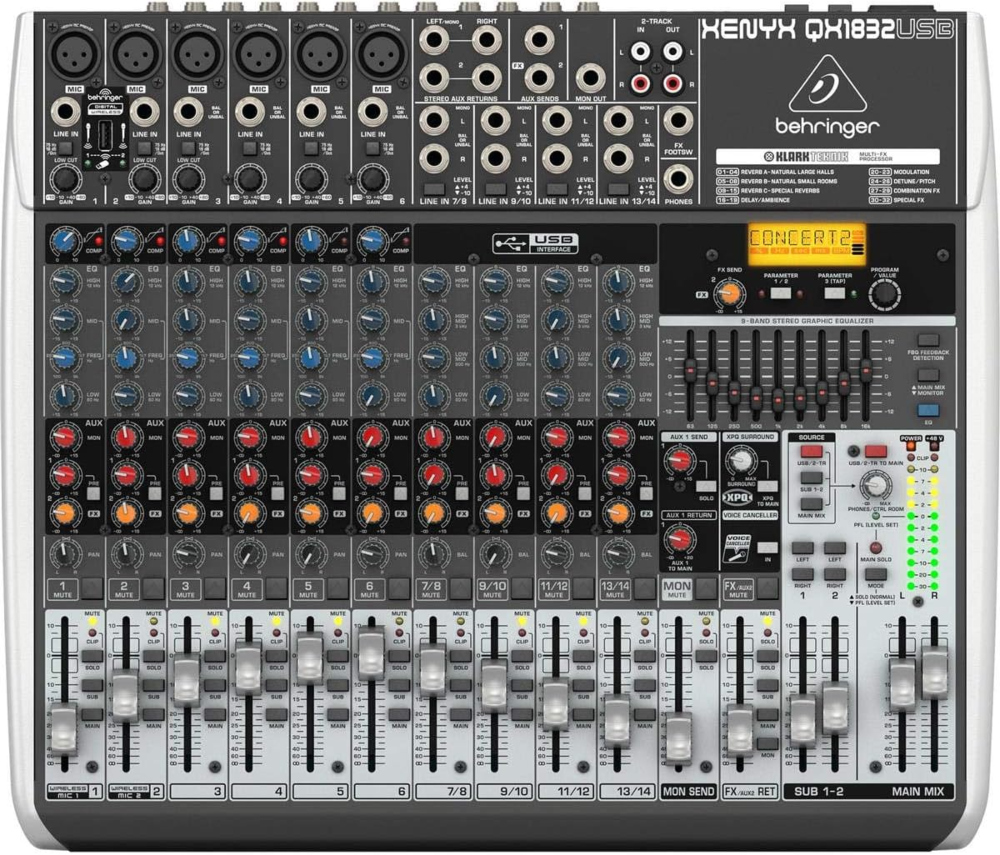Viewport: 1000px width, 855px height.
Task: Click the USB Interface logo
Action: click(x=535, y=242)
